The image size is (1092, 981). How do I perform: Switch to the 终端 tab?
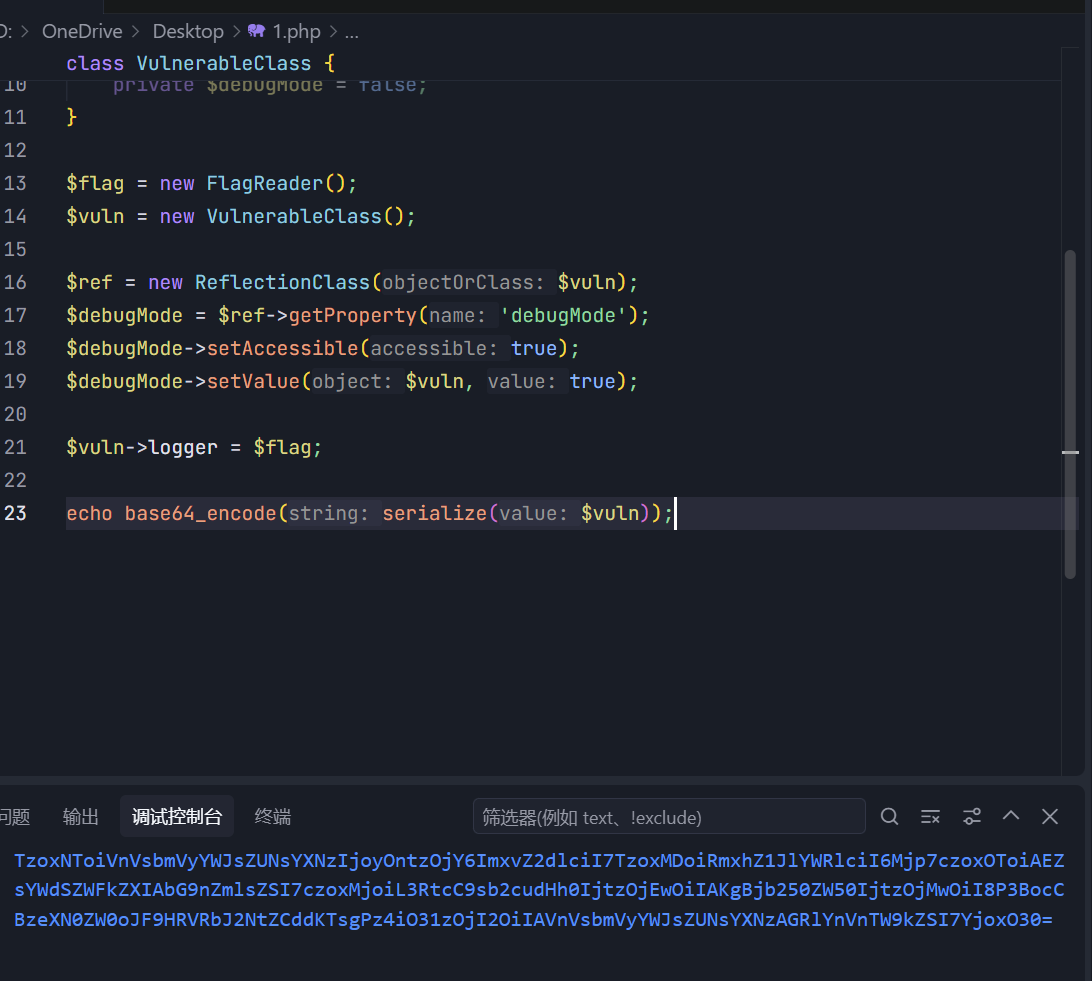(273, 817)
